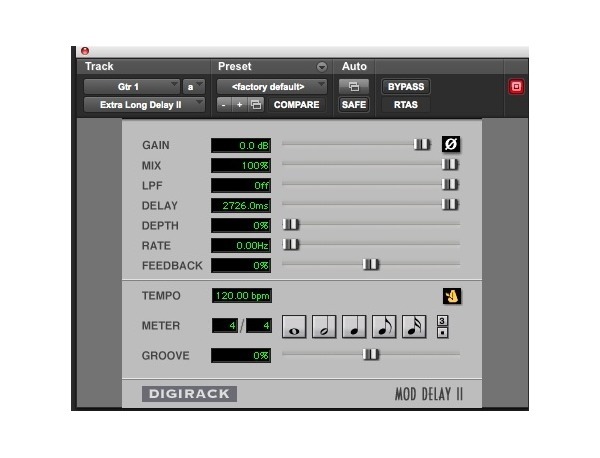Click the DEPTH value field

pyautogui.click(x=241, y=225)
